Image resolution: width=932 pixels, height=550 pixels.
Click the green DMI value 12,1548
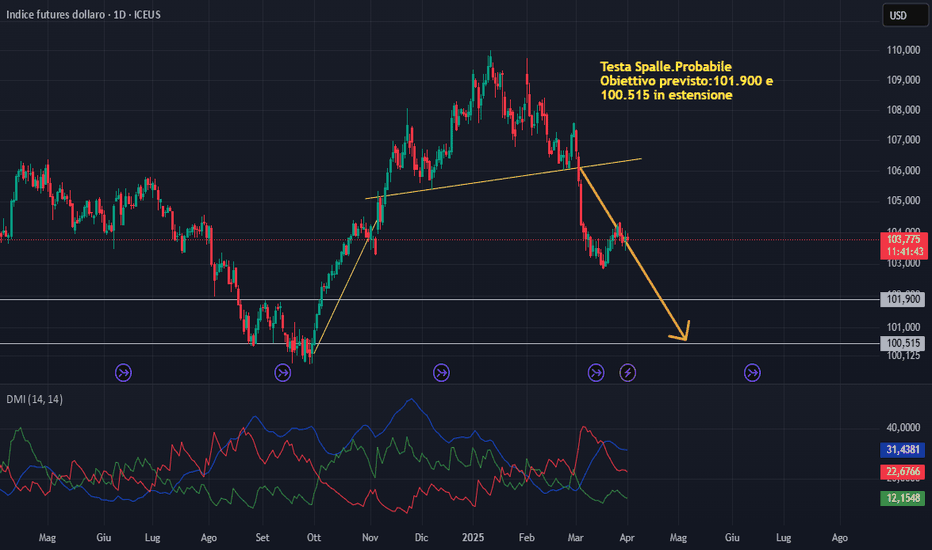[902, 498]
